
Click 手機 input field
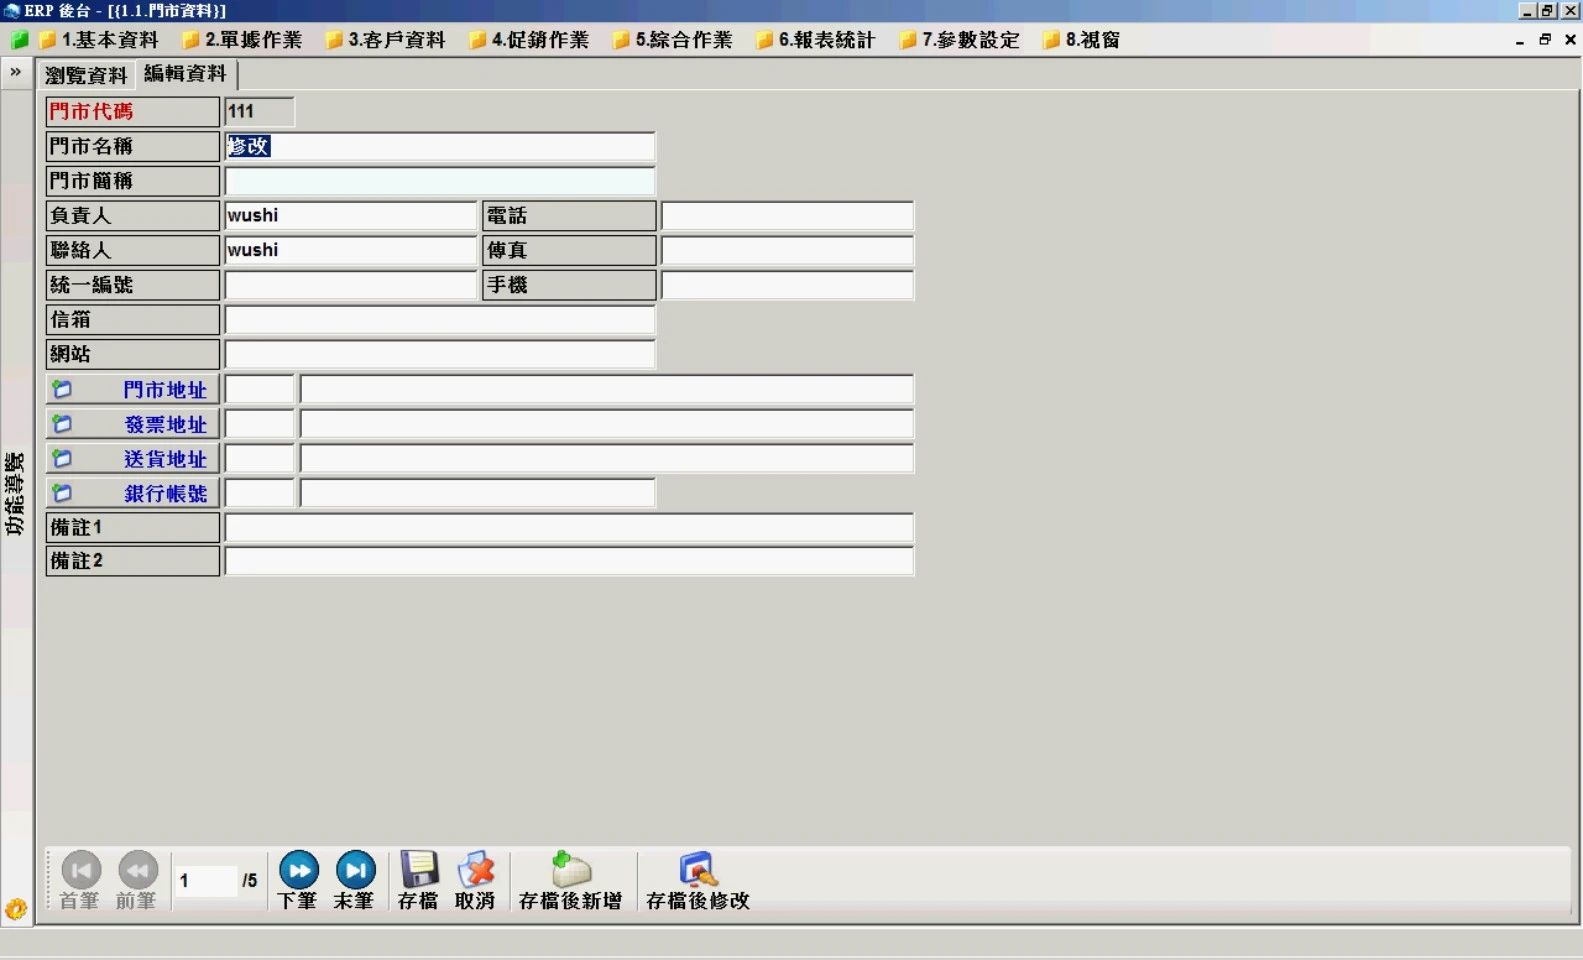pyautogui.click(x=787, y=285)
